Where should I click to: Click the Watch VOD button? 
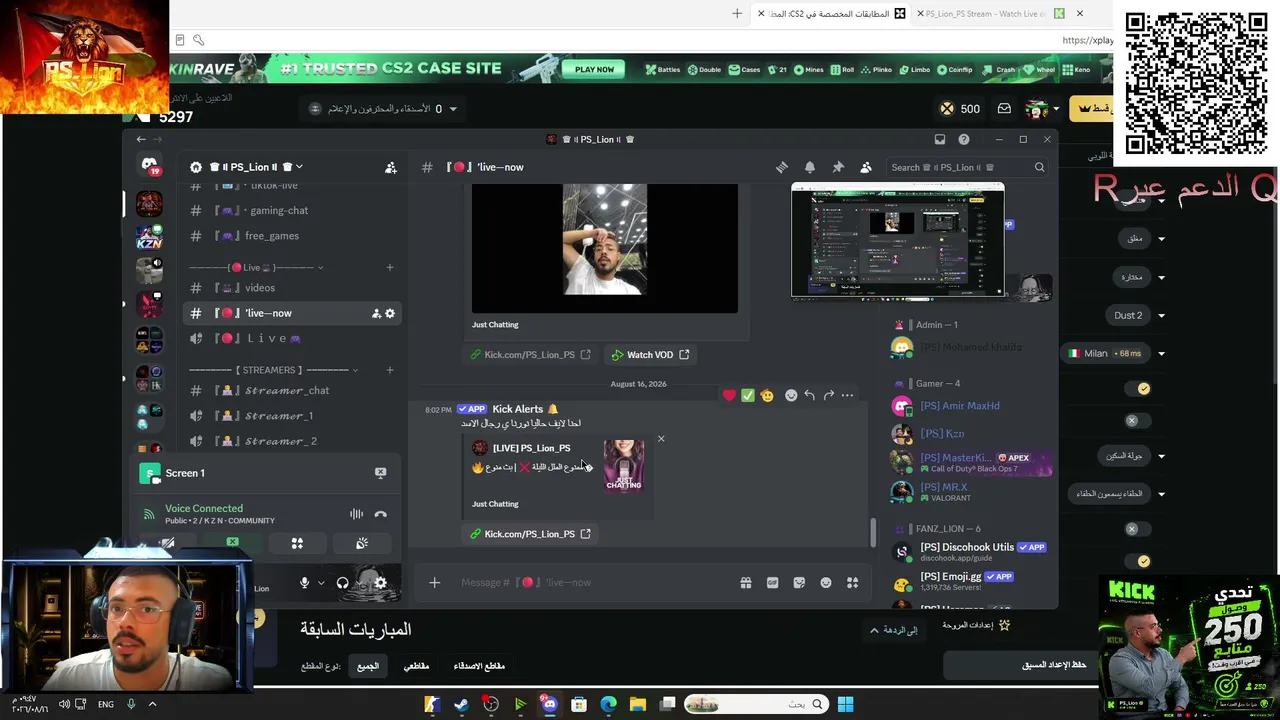pyautogui.click(x=650, y=355)
